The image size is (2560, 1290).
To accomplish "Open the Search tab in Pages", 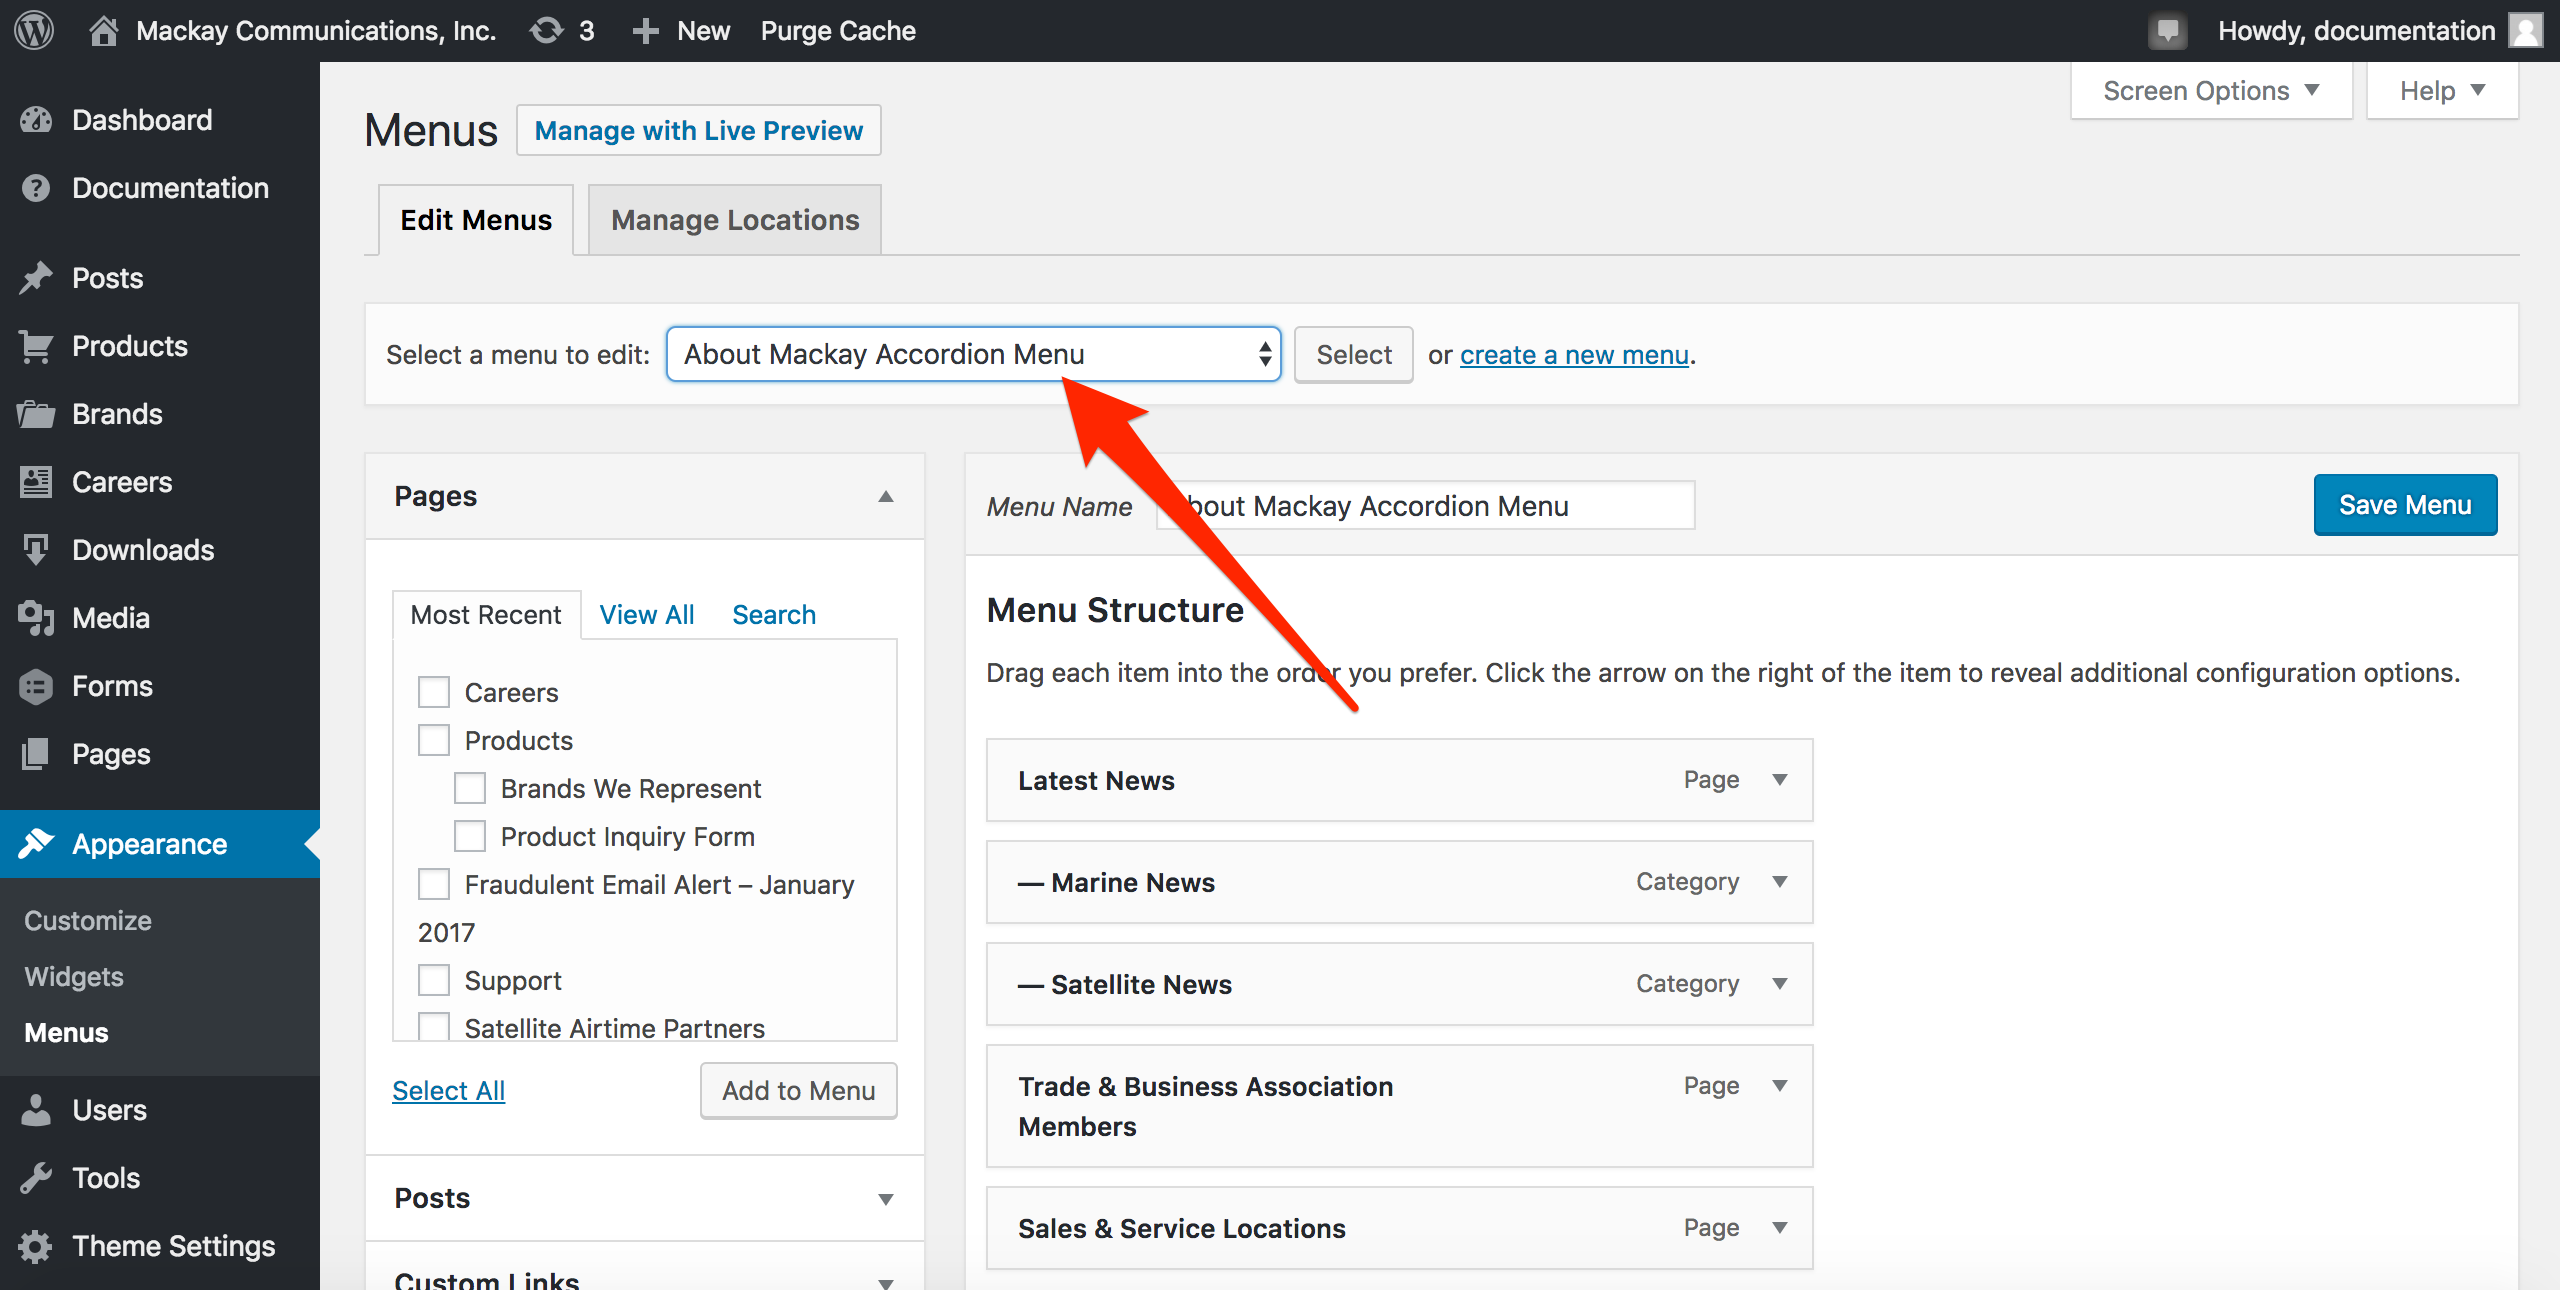I will (x=774, y=615).
